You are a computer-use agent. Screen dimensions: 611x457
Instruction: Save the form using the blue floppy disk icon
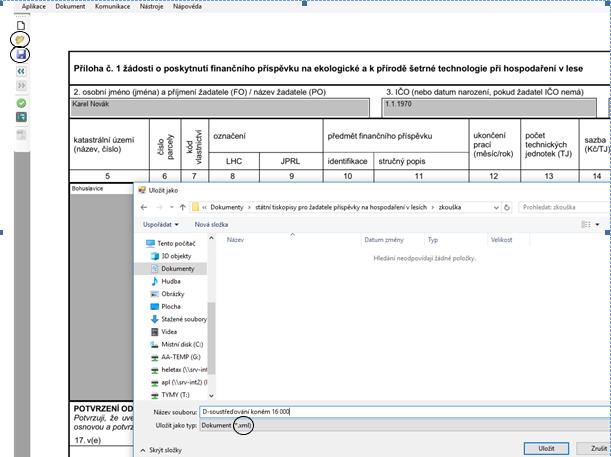[x=21, y=55]
